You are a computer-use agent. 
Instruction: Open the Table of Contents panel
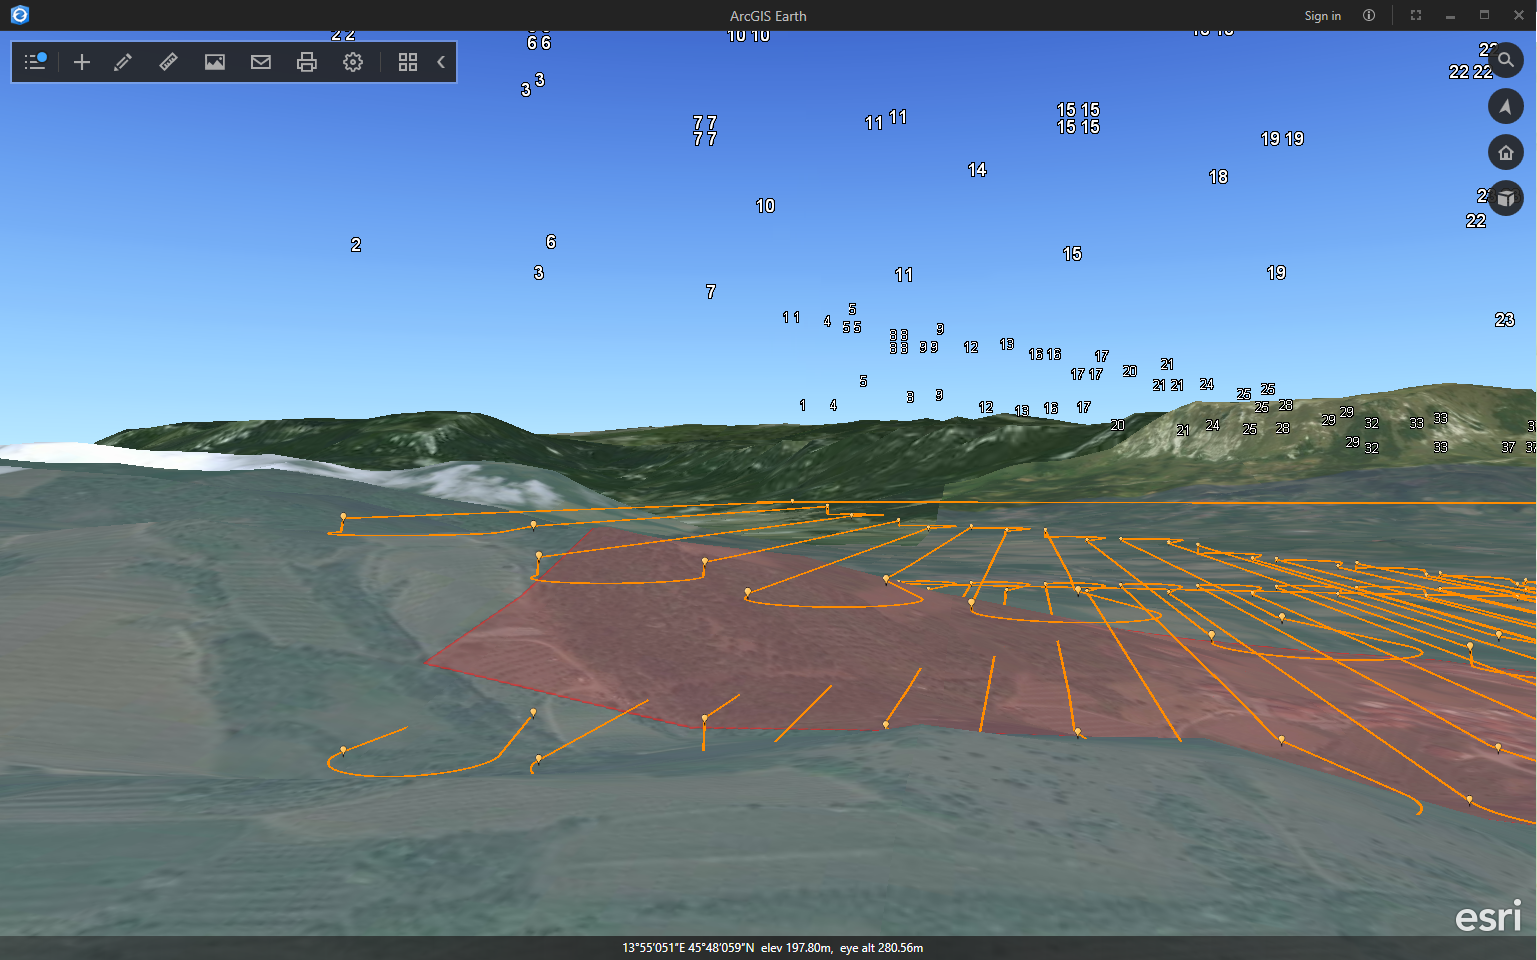34,61
